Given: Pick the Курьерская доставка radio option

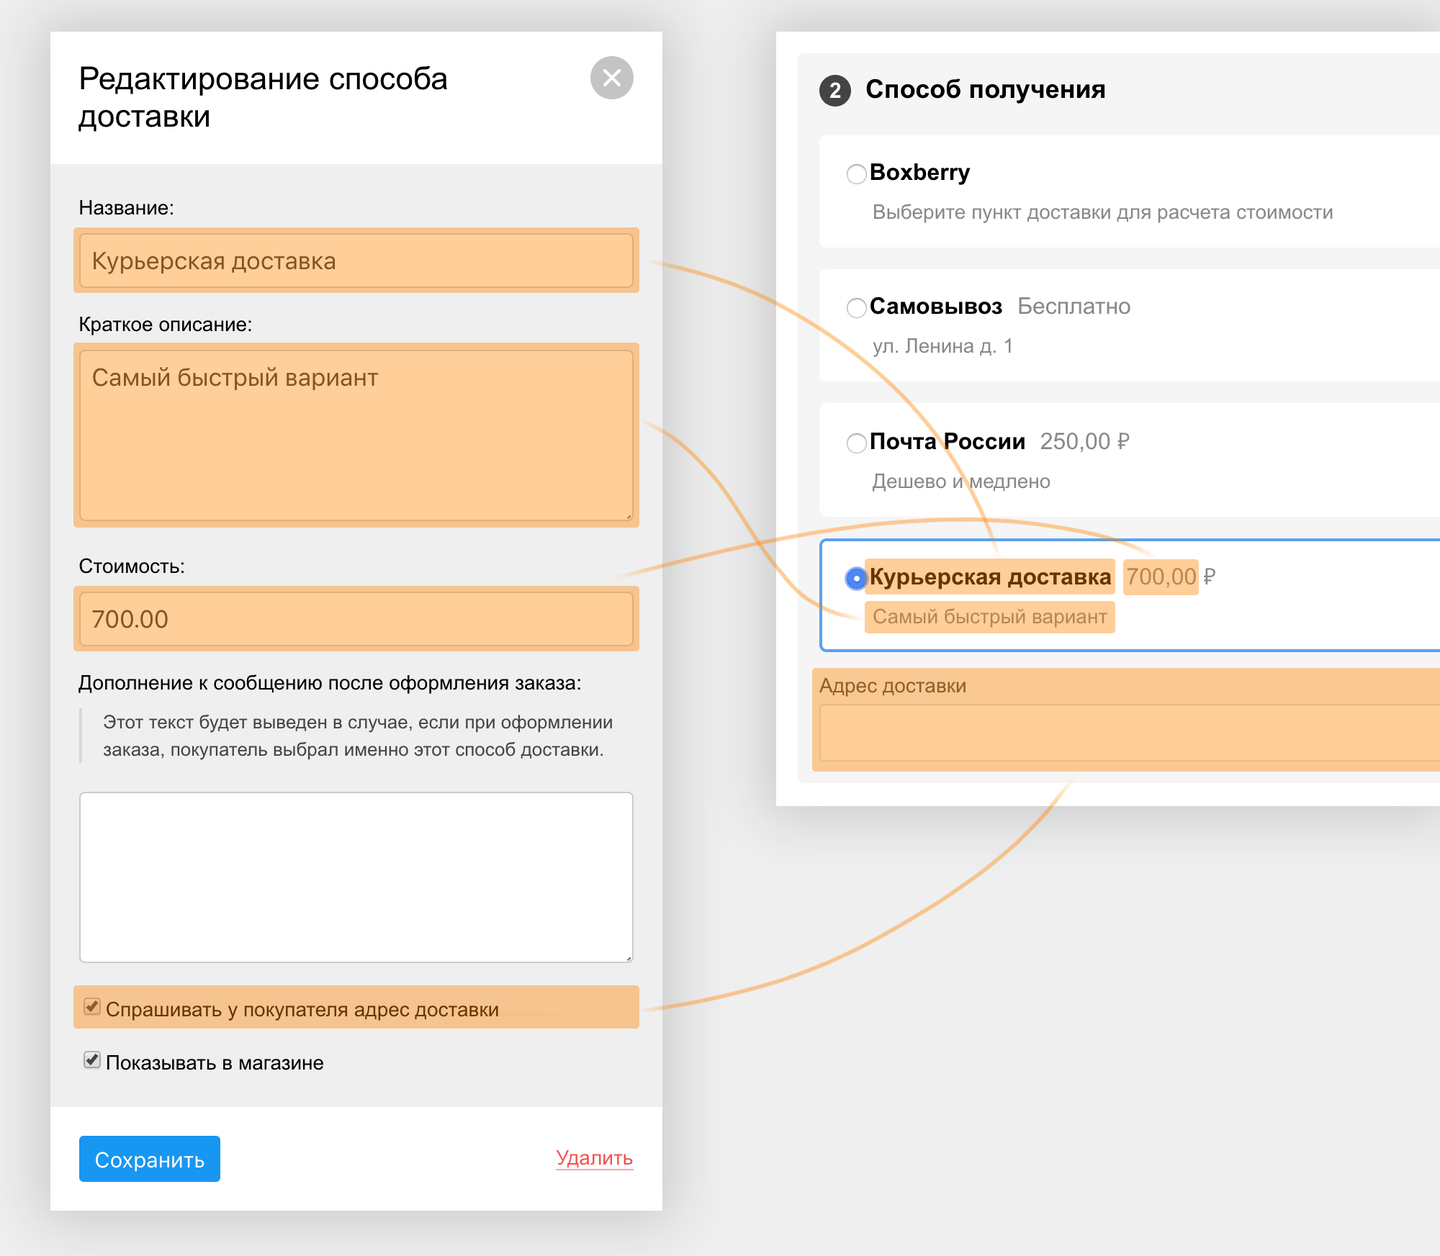Looking at the screenshot, I should 856,578.
